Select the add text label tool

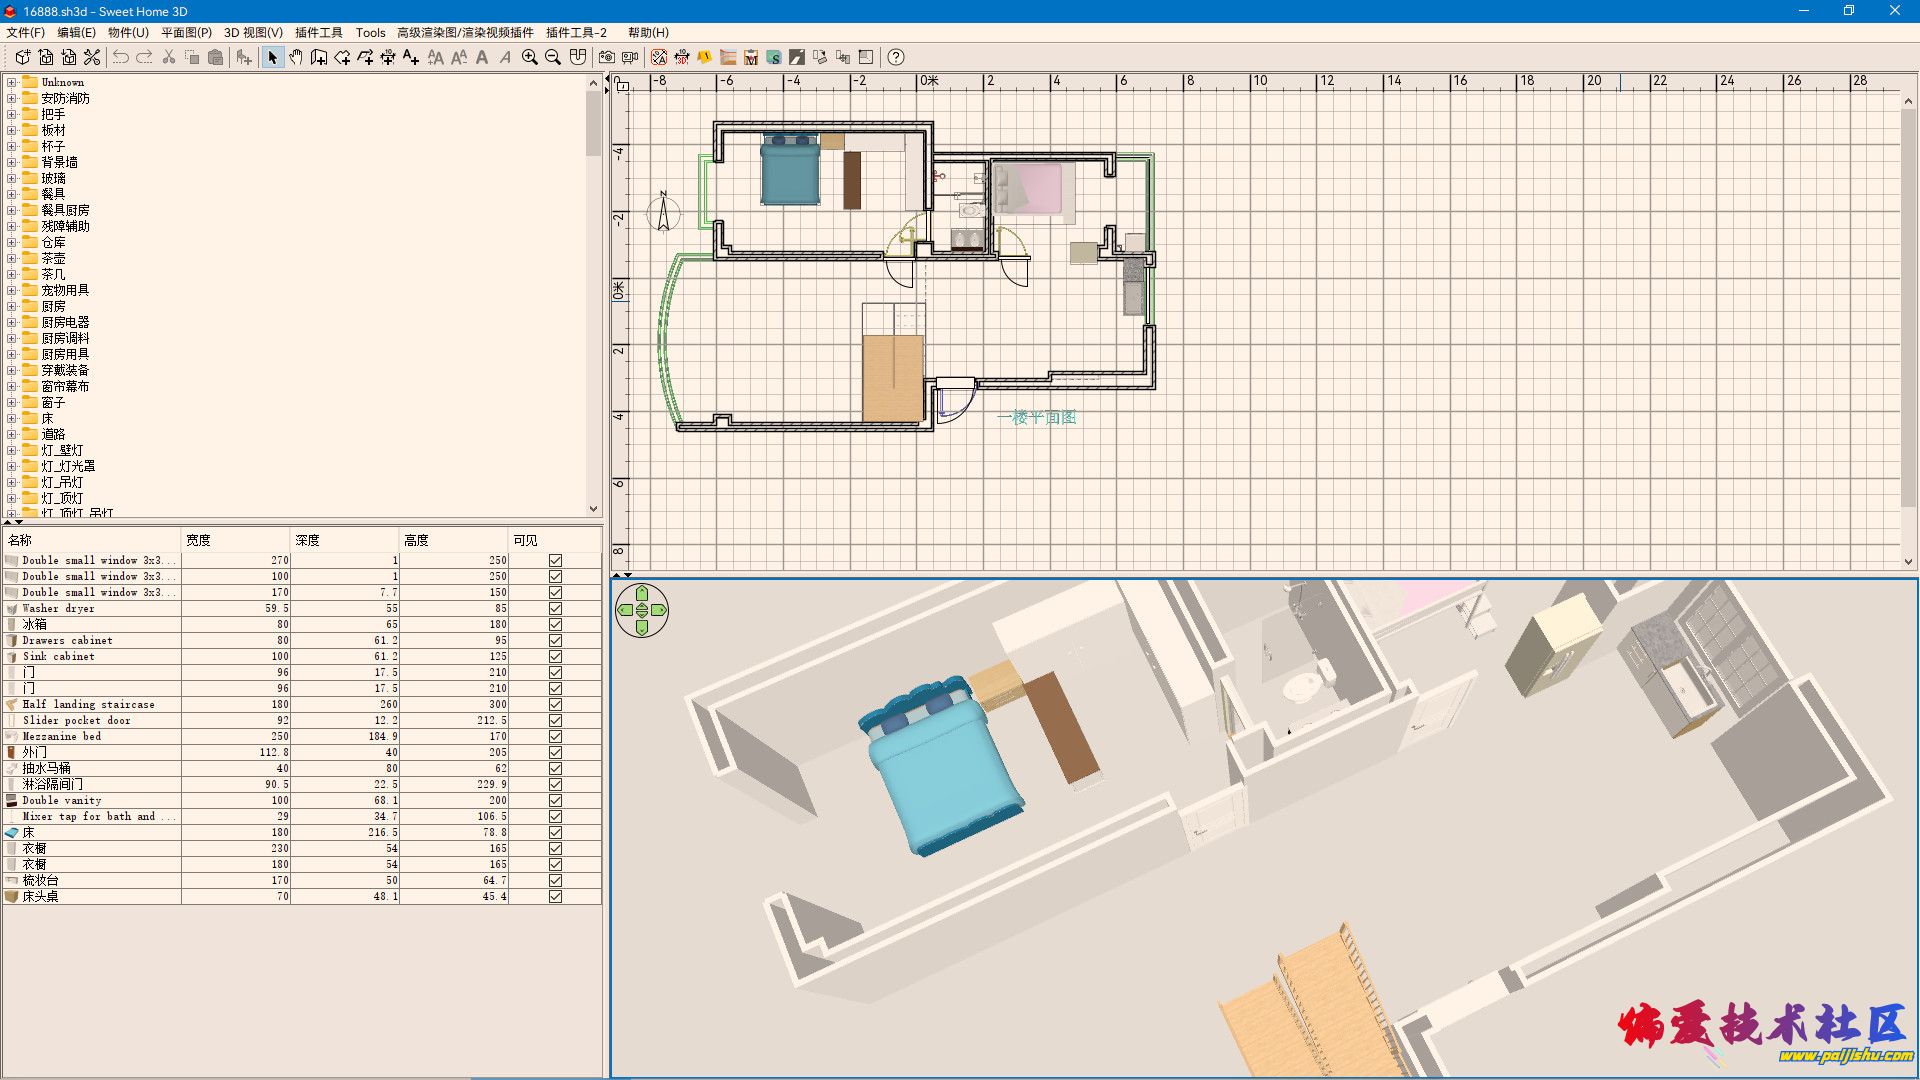(411, 57)
